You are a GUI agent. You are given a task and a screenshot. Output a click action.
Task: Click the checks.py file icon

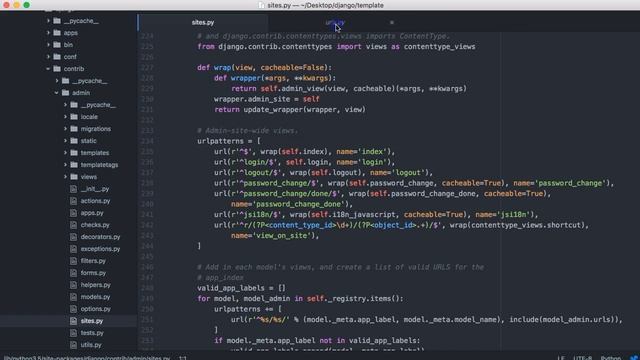point(73,225)
